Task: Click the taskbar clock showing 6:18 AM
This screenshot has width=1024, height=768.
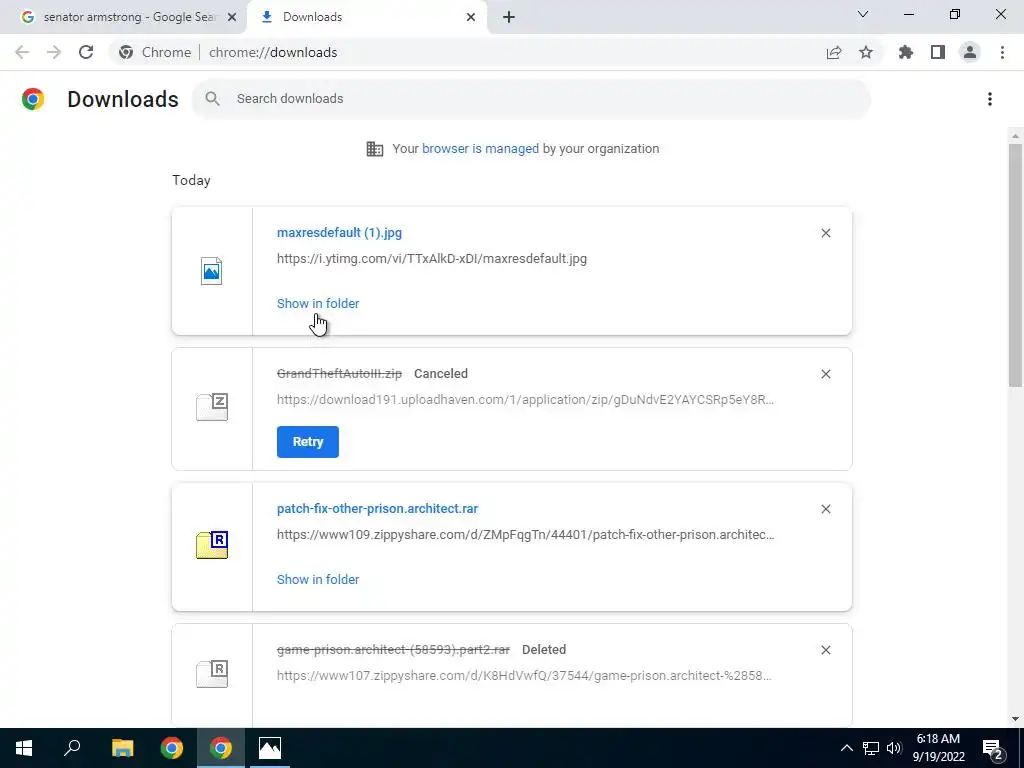Action: point(938,748)
